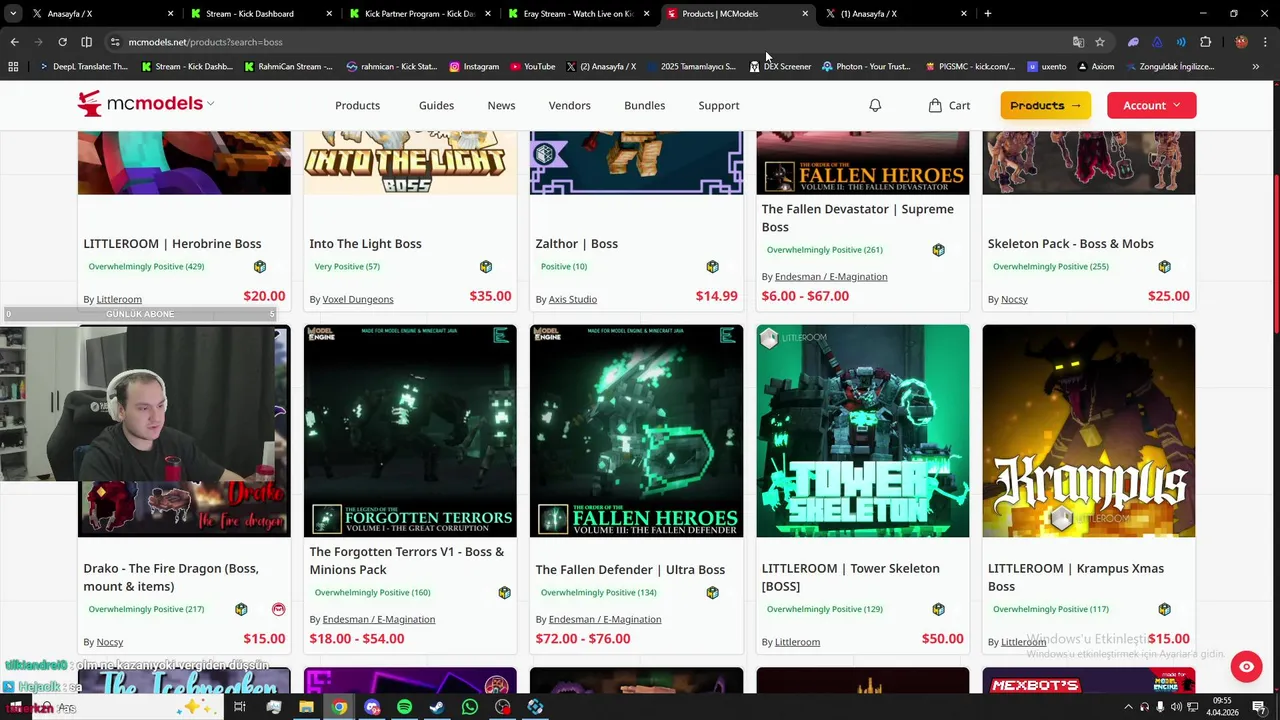Viewport: 1280px width, 720px height.
Task: Click the translate page icon in address bar
Action: [x=1078, y=42]
